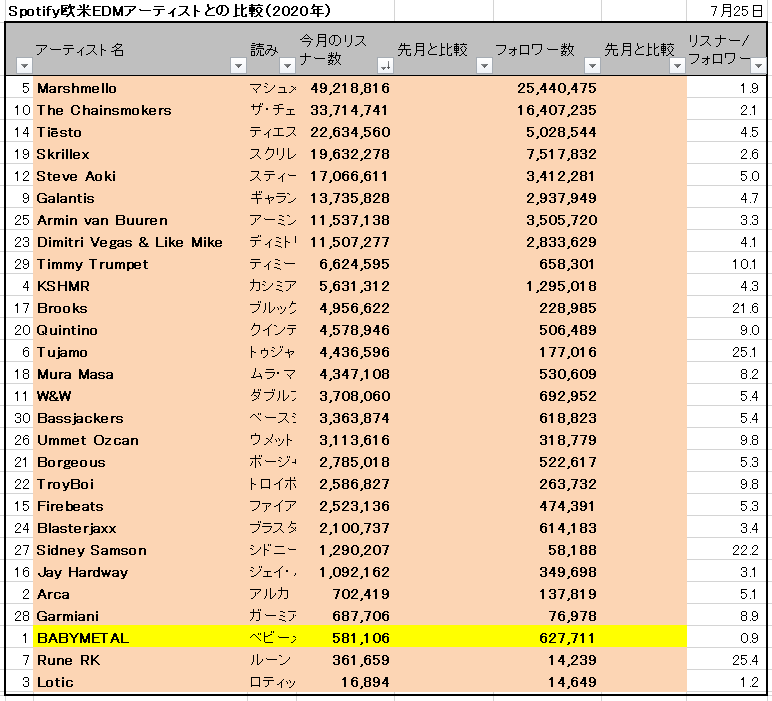Open the second 先月と比較 filter dropdown
772x701 pixels.
pos(677,65)
